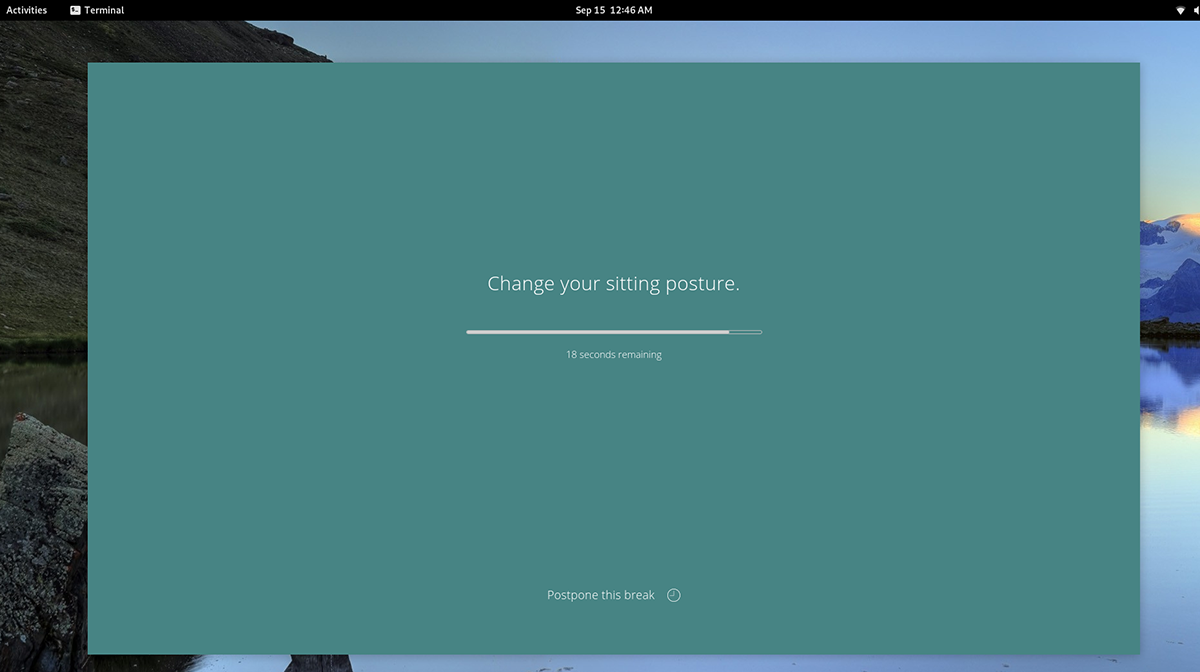The image size is (1200, 672).
Task: Click the Terminal icon in top bar
Action: [76, 10]
